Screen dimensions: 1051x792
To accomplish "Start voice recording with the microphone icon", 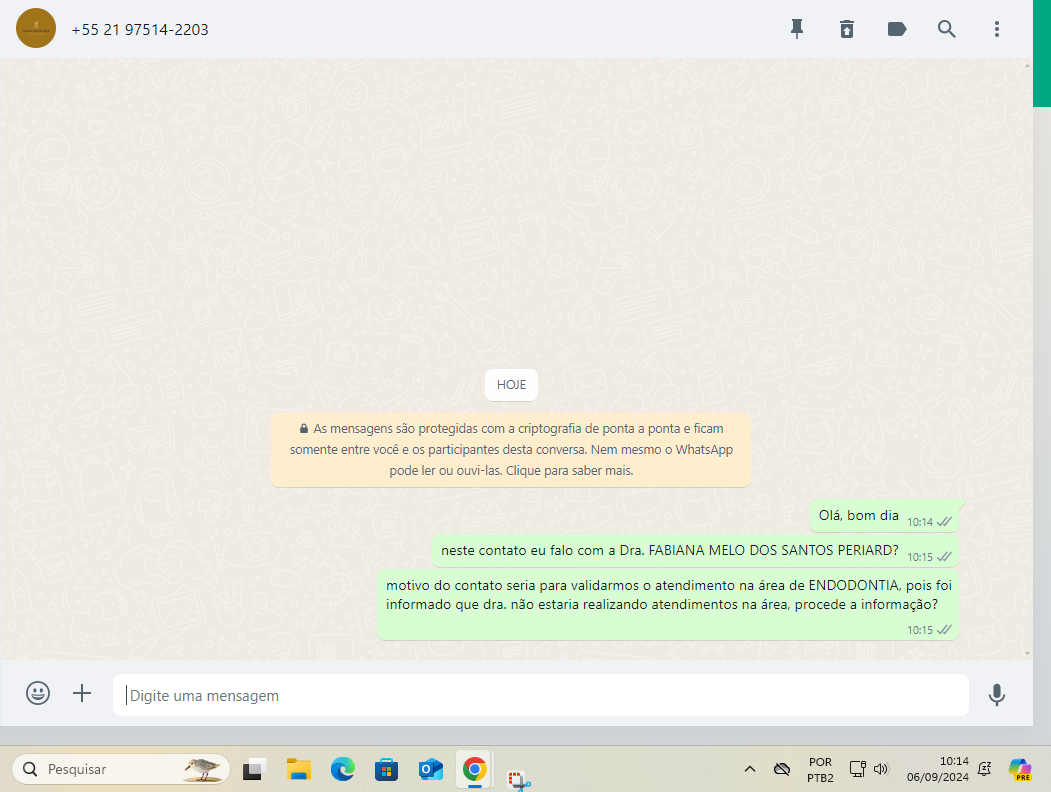I will click(996, 695).
